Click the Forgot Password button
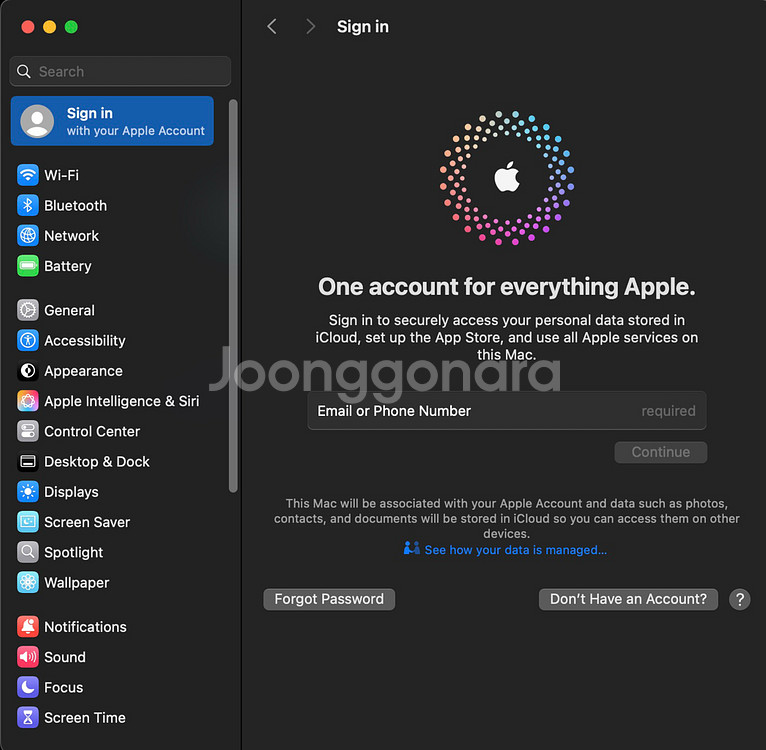Screen dimensions: 766x750 (x=329, y=599)
